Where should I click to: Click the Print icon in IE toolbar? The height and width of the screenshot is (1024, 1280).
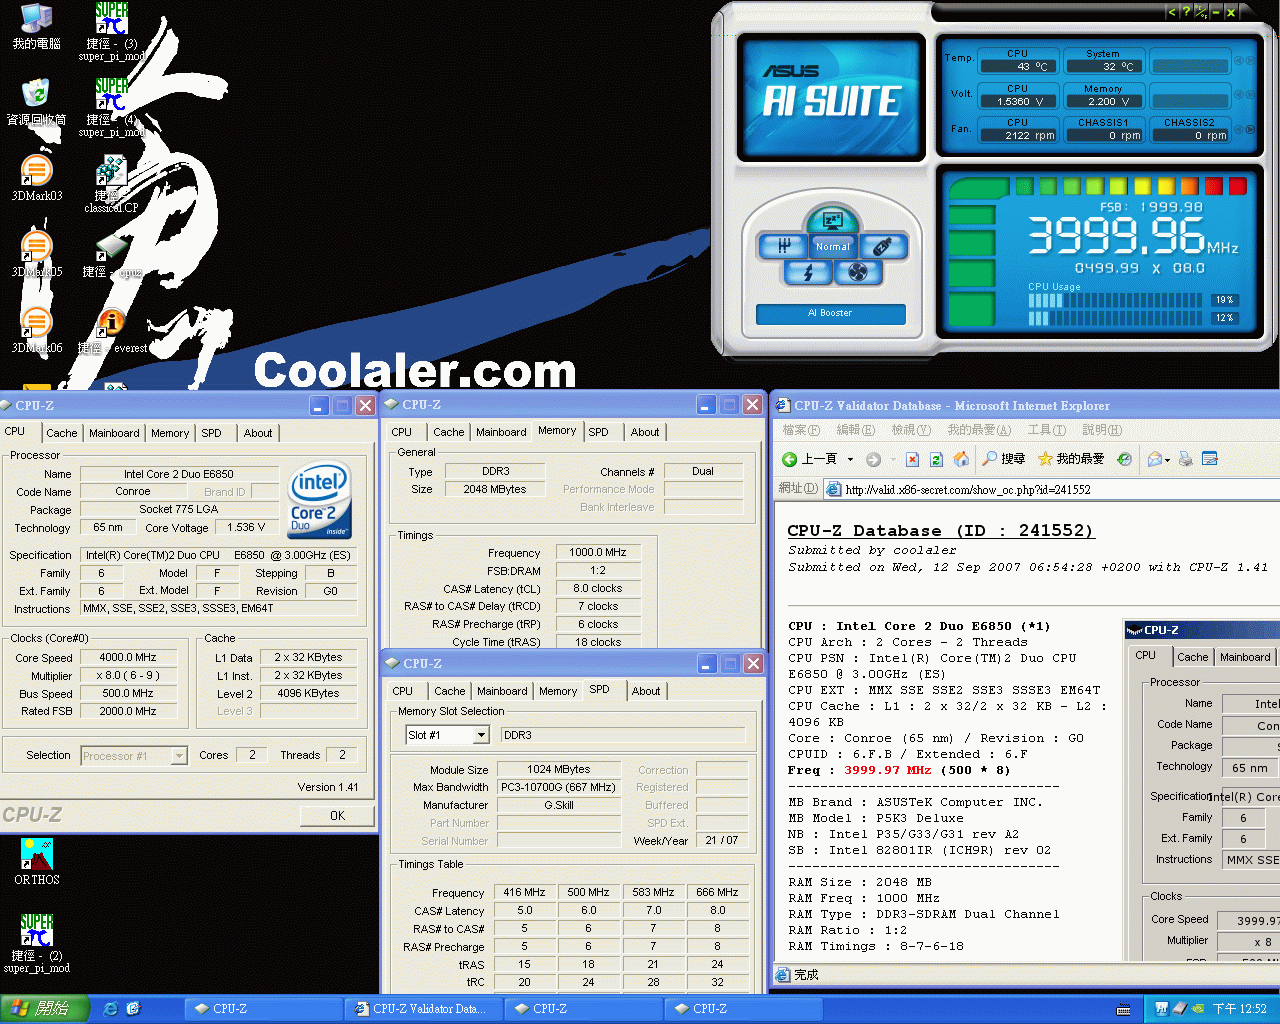(1185, 459)
